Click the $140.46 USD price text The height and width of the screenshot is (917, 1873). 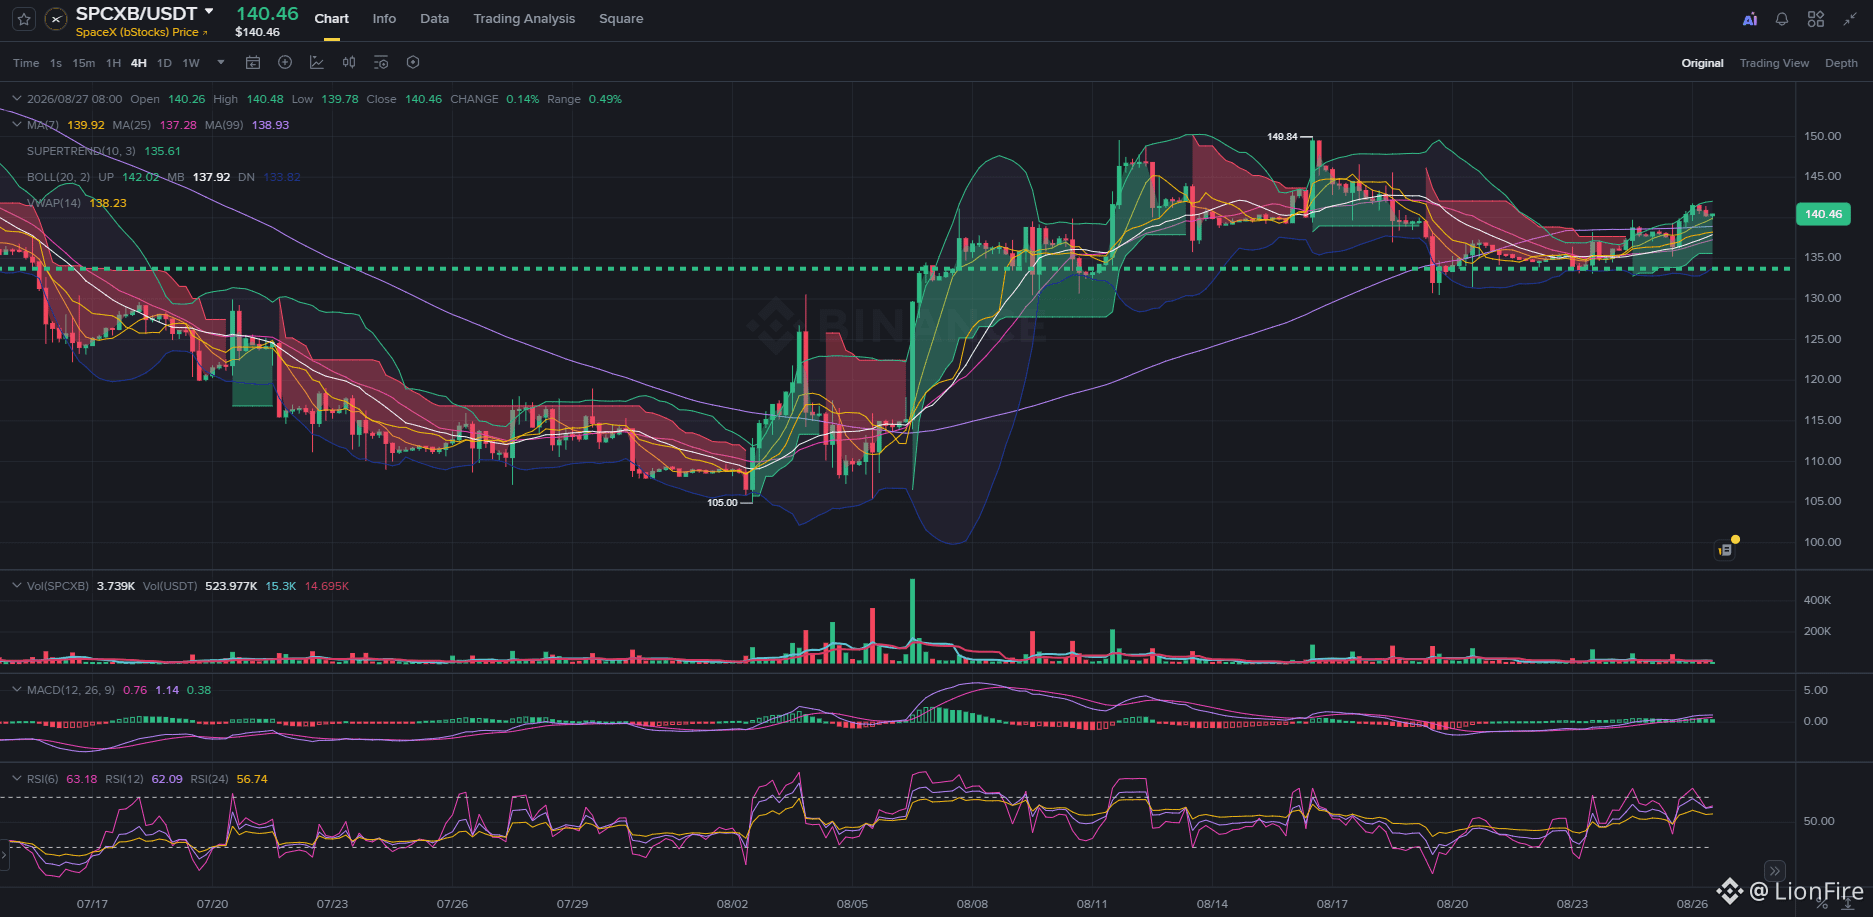(257, 32)
